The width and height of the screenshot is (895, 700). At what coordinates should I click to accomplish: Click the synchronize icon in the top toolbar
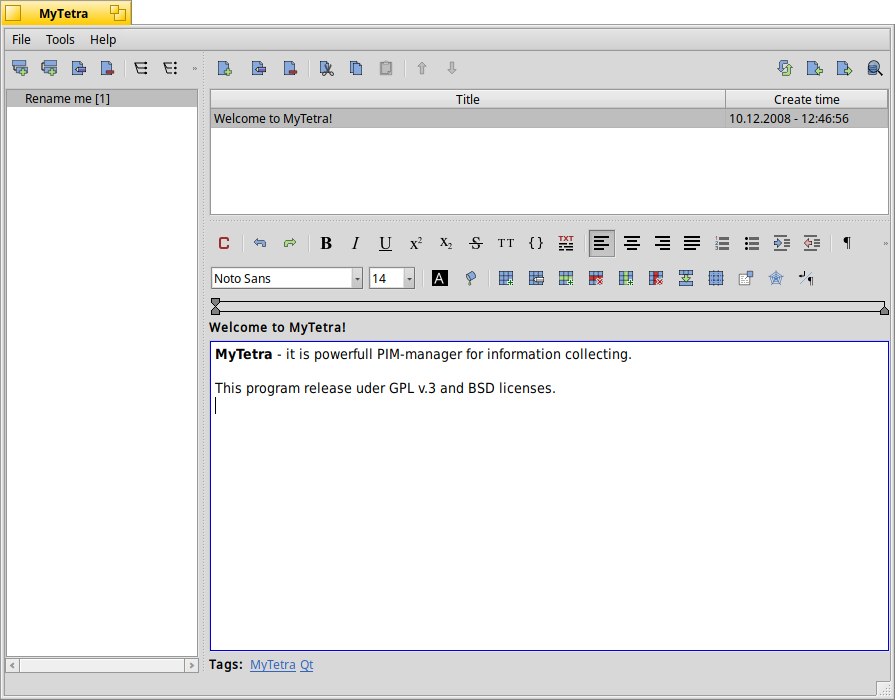click(x=785, y=69)
